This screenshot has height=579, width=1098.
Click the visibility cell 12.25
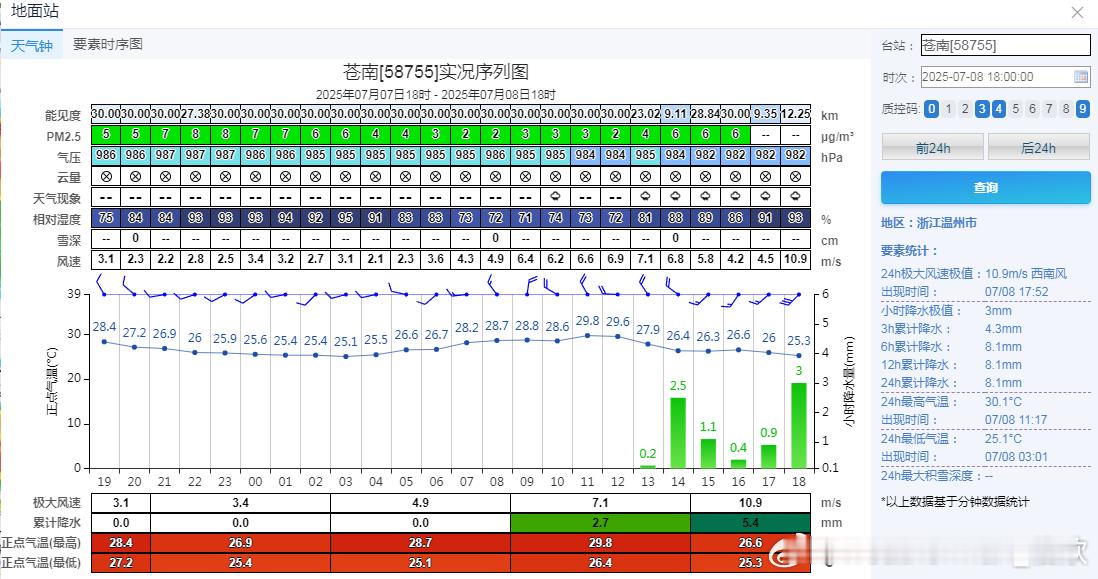(x=795, y=113)
